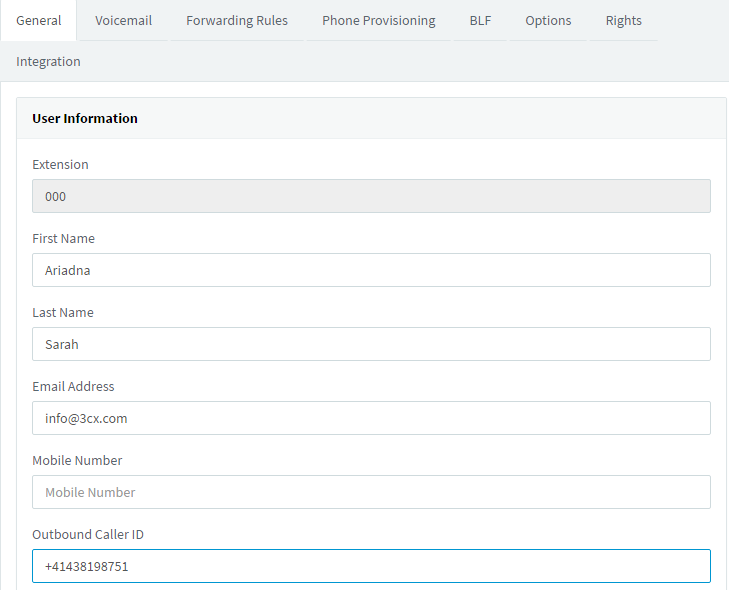Click into the empty Mobile Number field
The image size is (729, 590).
tap(371, 492)
